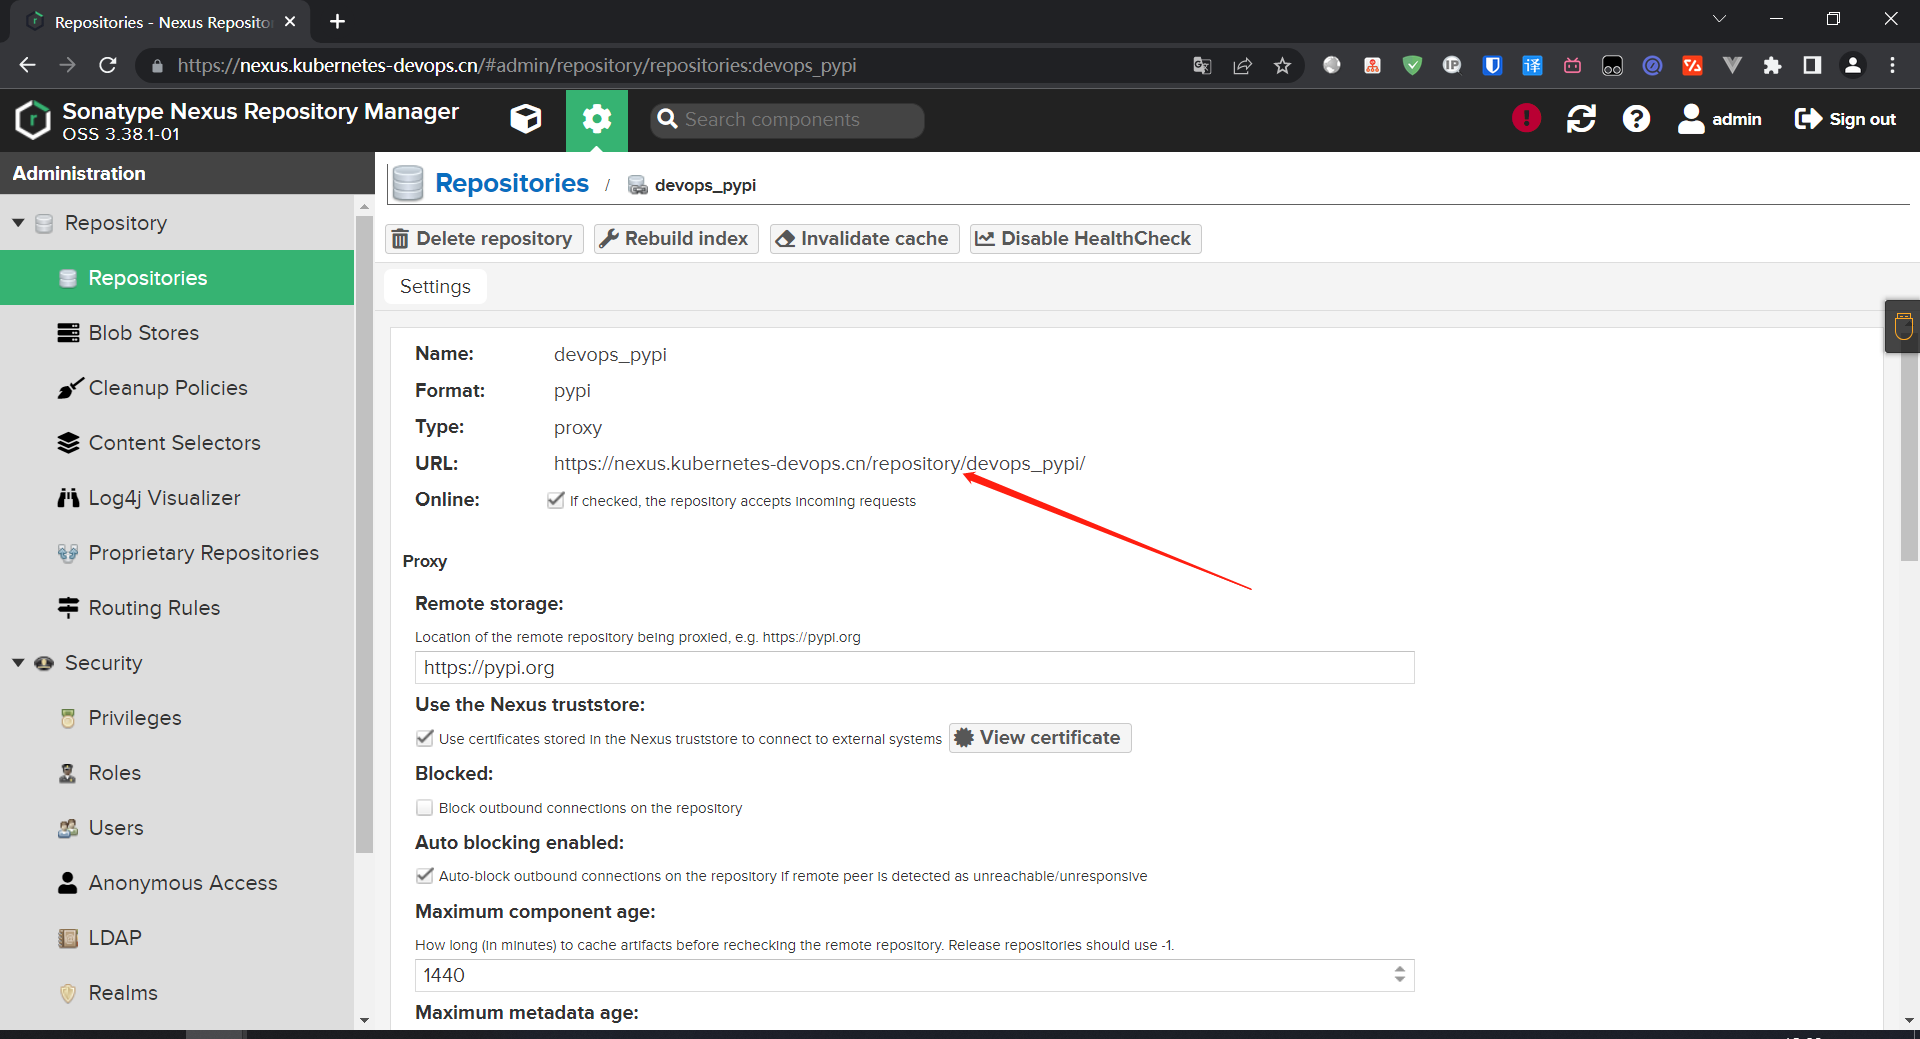Click the green shield extension icon
Image resolution: width=1920 pixels, height=1039 pixels.
1412,66
